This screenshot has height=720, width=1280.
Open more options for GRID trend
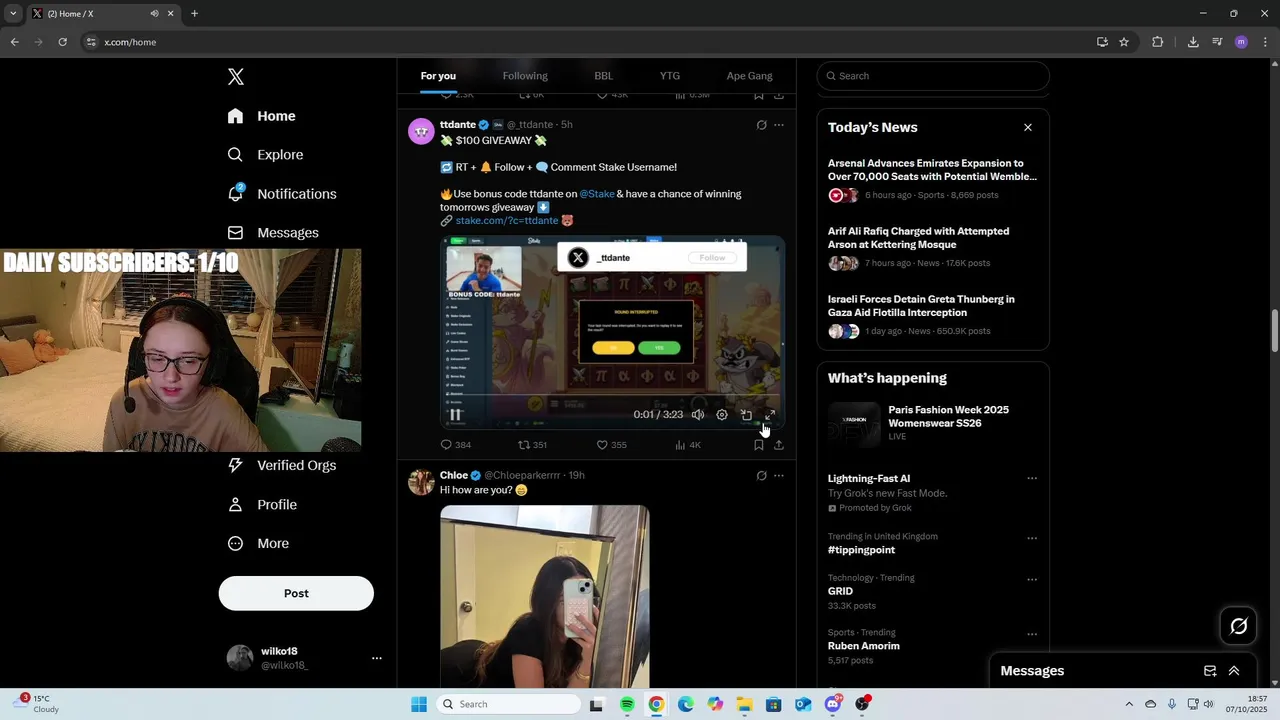coord(1032,579)
